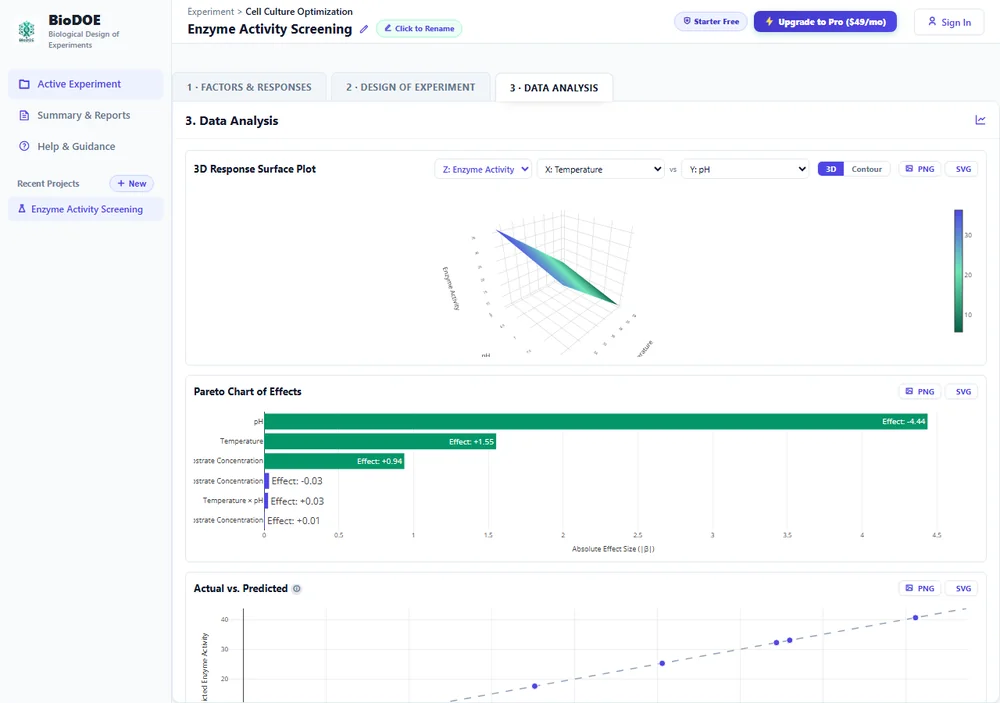Click the Sign In button
This screenshot has height=703, width=1000.
point(949,22)
